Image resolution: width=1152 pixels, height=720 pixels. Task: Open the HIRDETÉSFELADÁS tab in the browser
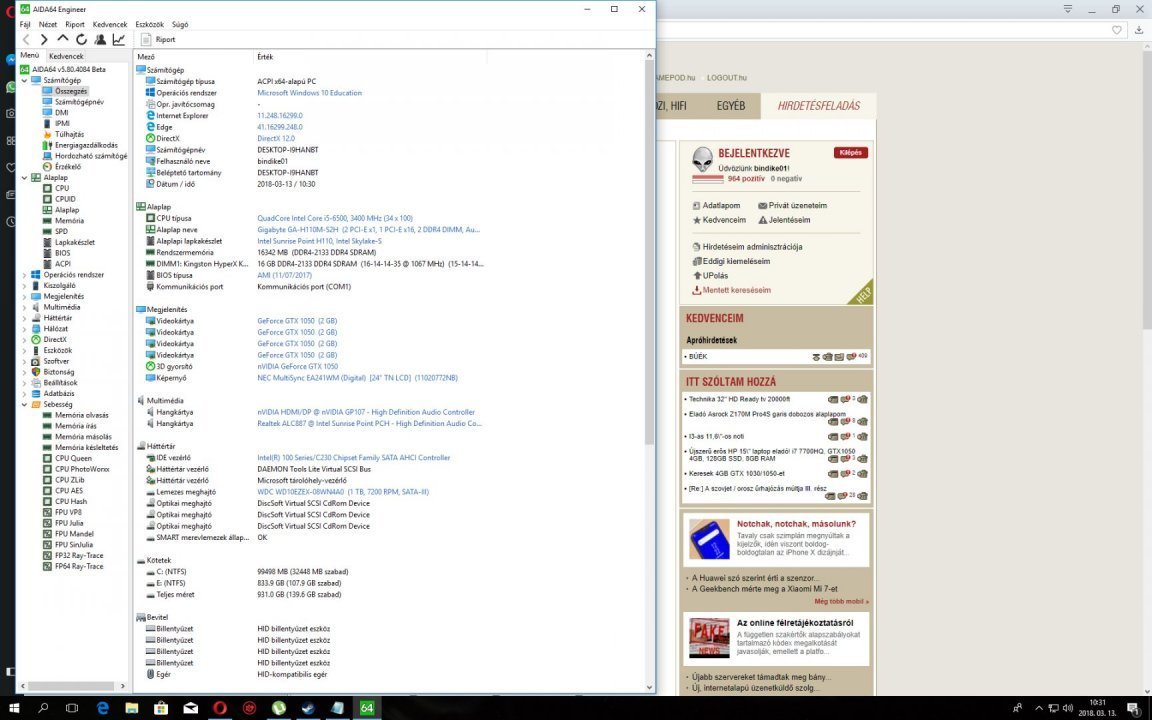818,106
